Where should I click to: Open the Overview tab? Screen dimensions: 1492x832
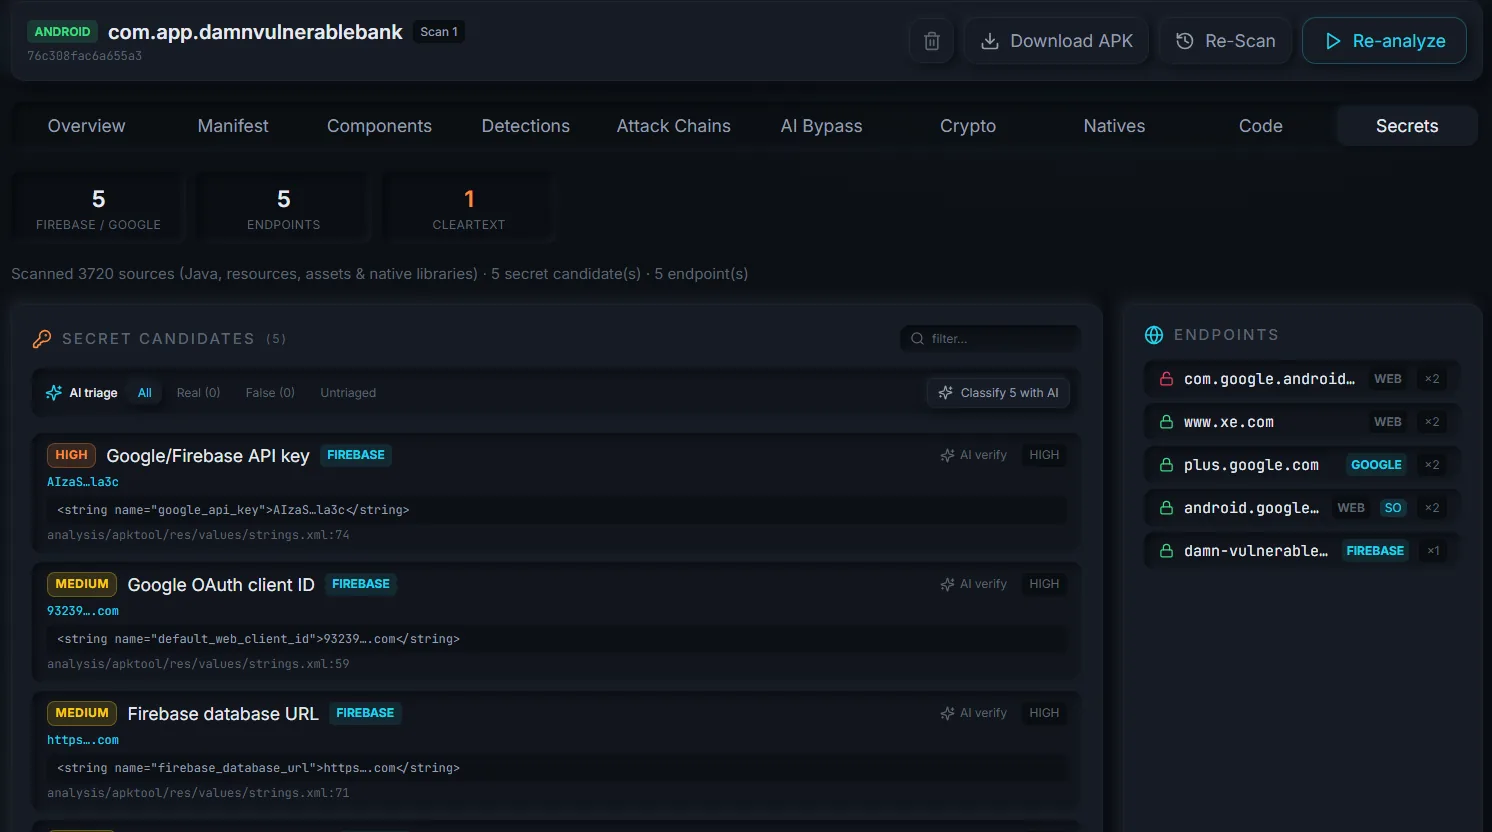[87, 126]
